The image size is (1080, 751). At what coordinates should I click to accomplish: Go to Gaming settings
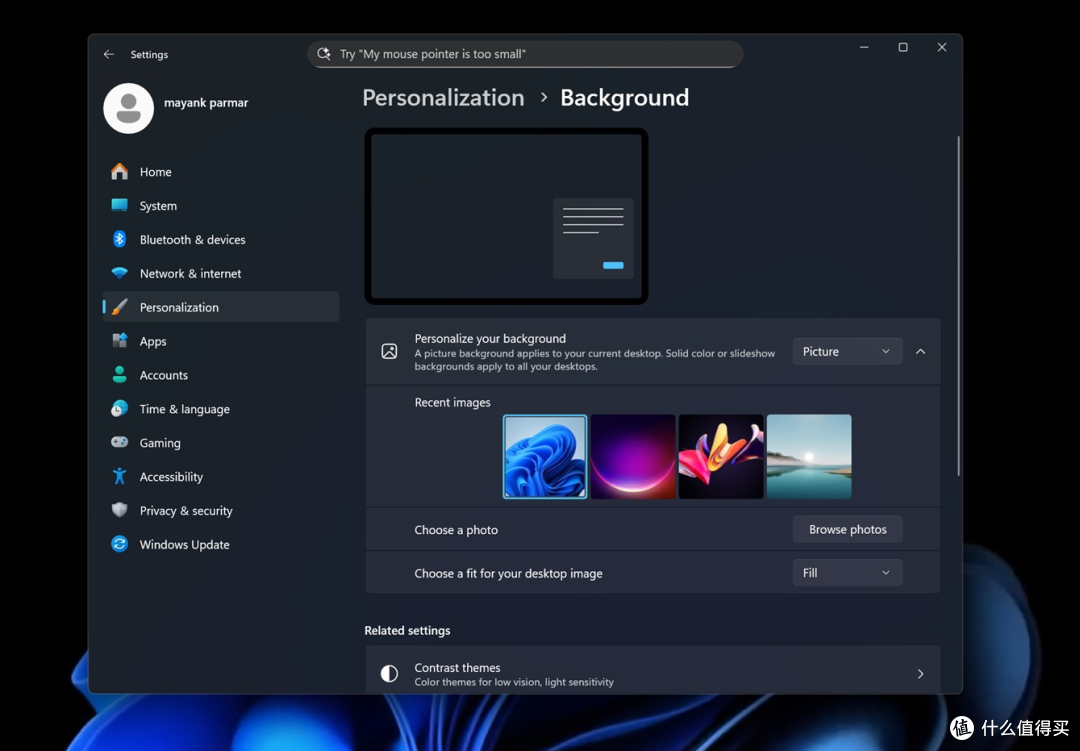[x=220, y=442]
